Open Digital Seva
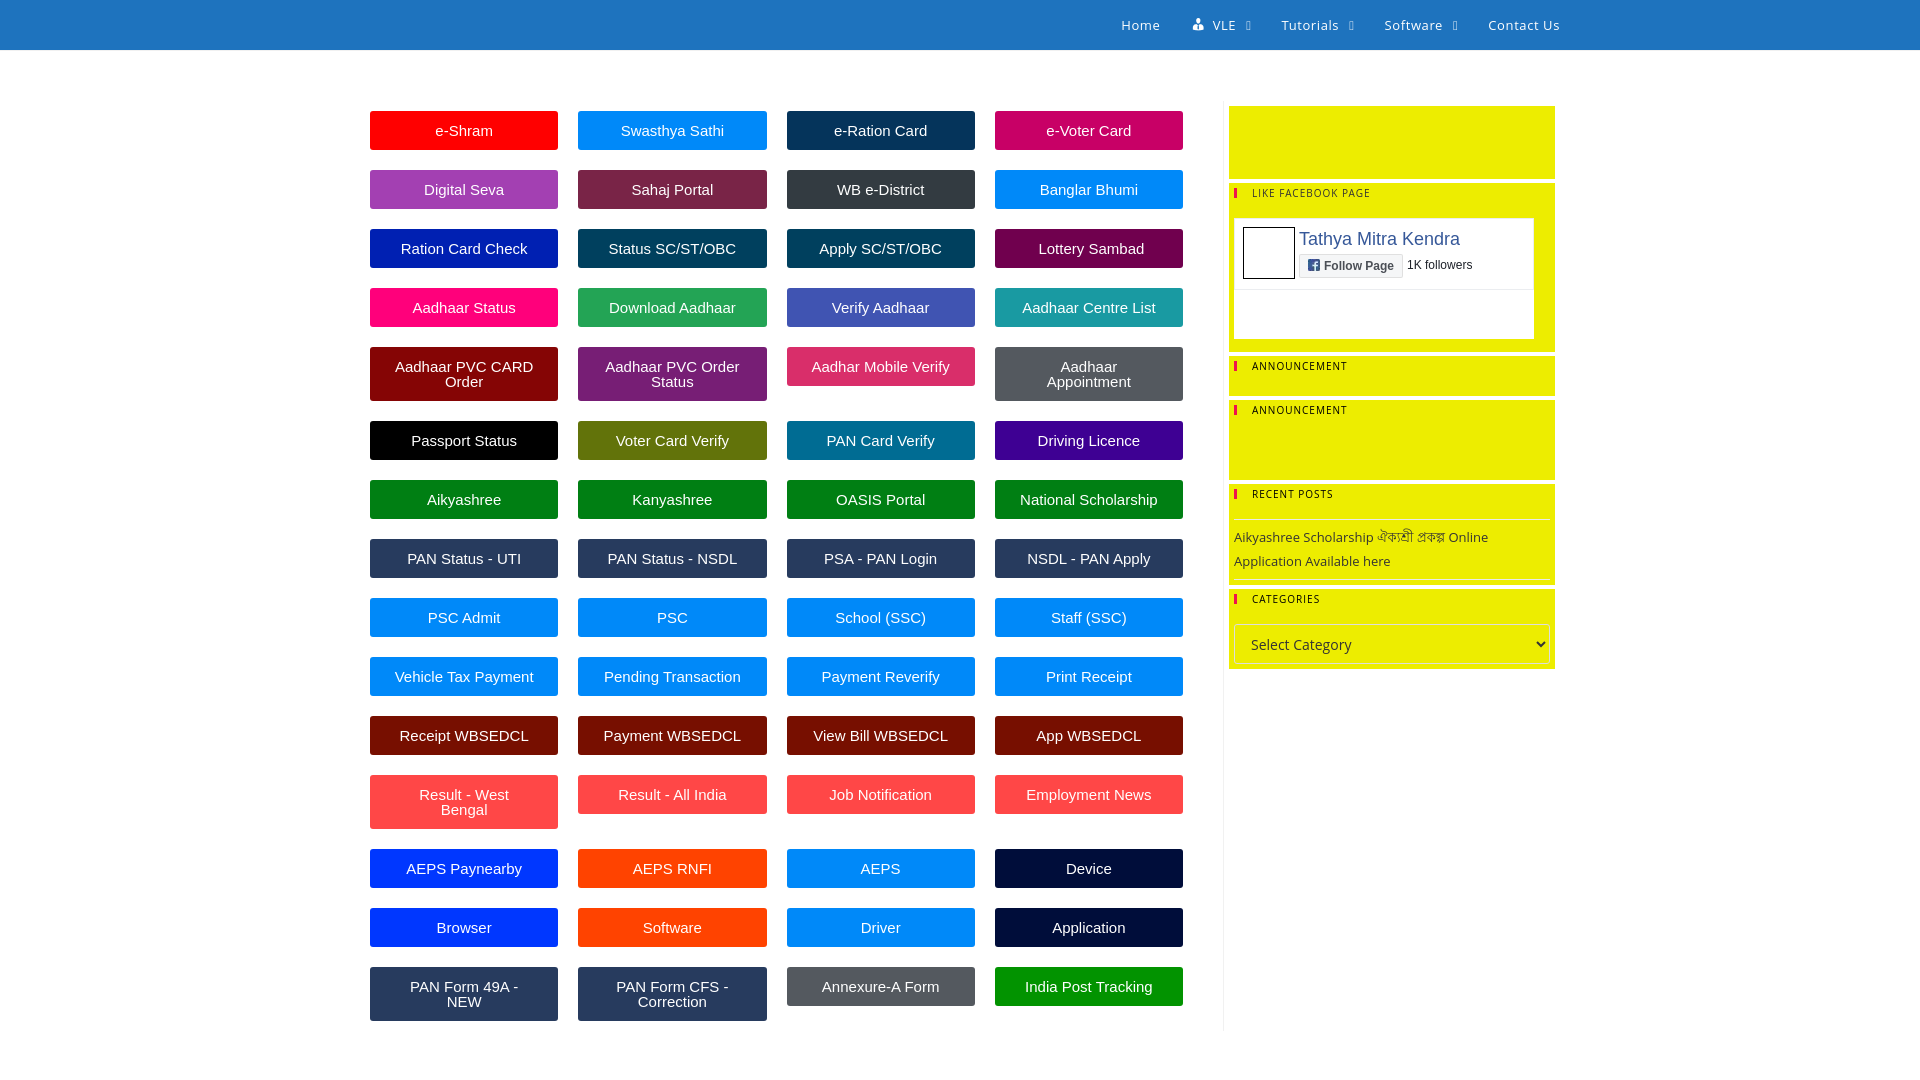The width and height of the screenshot is (1920, 1080). point(464,190)
